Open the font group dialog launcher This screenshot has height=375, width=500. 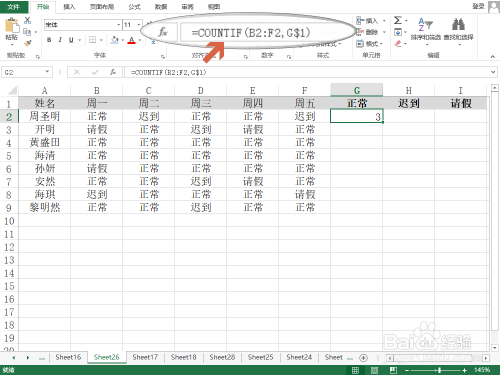(x=163, y=57)
